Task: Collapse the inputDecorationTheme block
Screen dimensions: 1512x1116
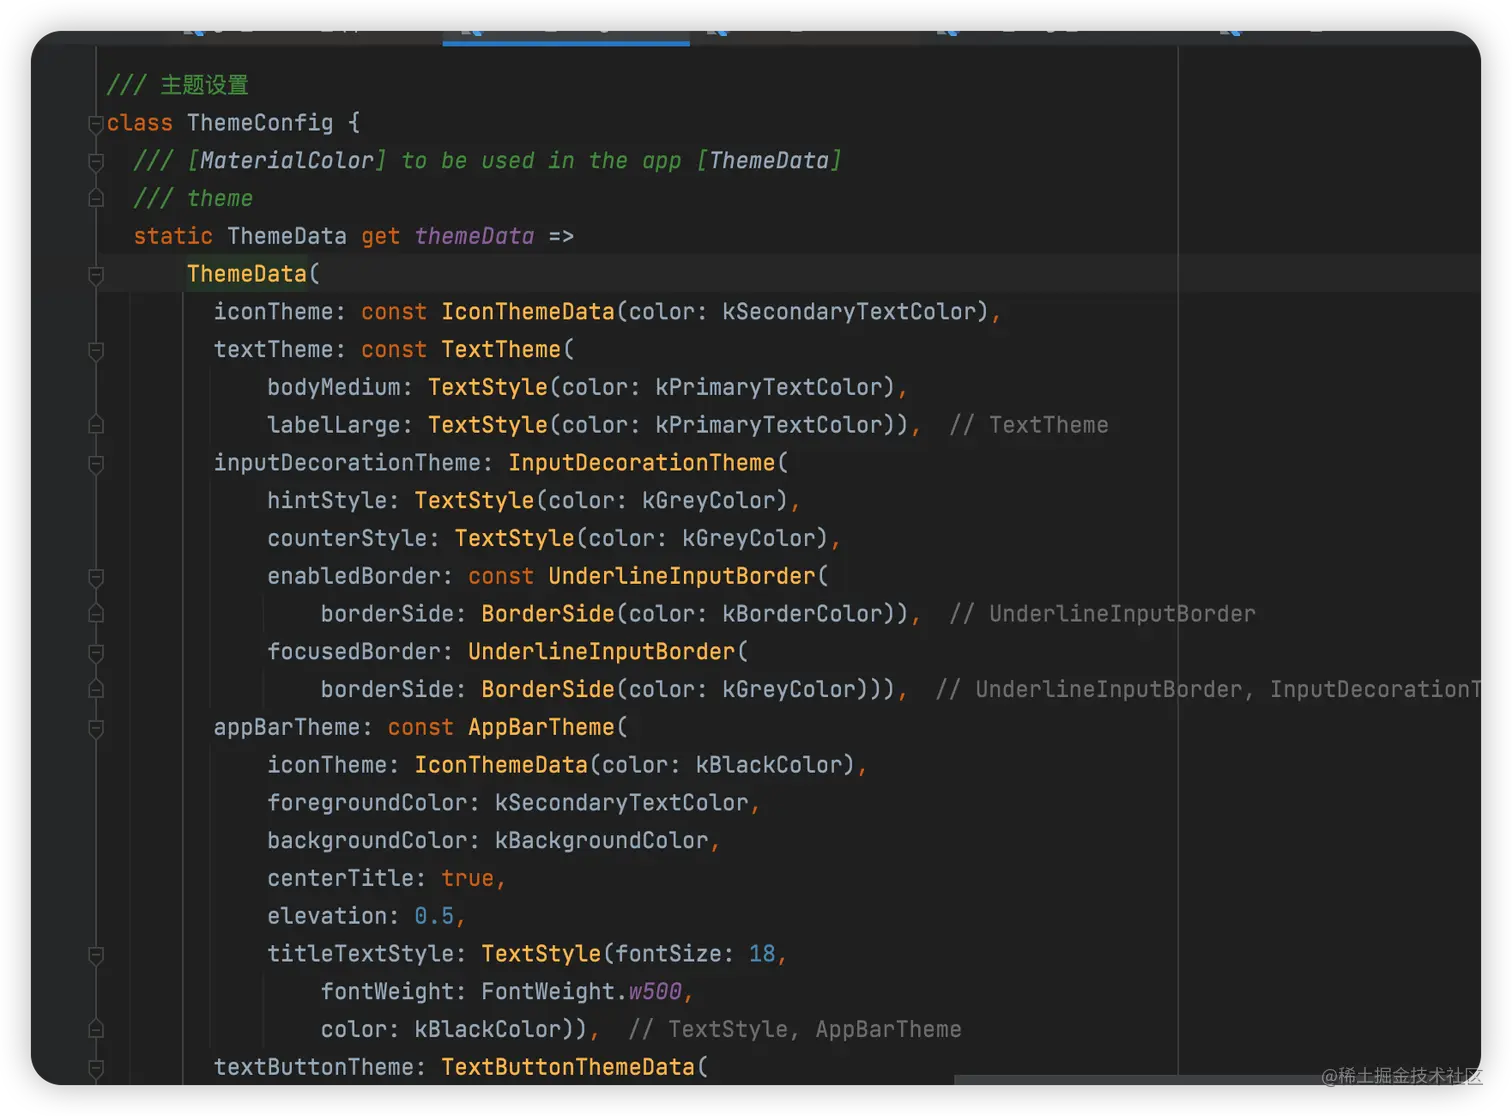Action: 96,464
